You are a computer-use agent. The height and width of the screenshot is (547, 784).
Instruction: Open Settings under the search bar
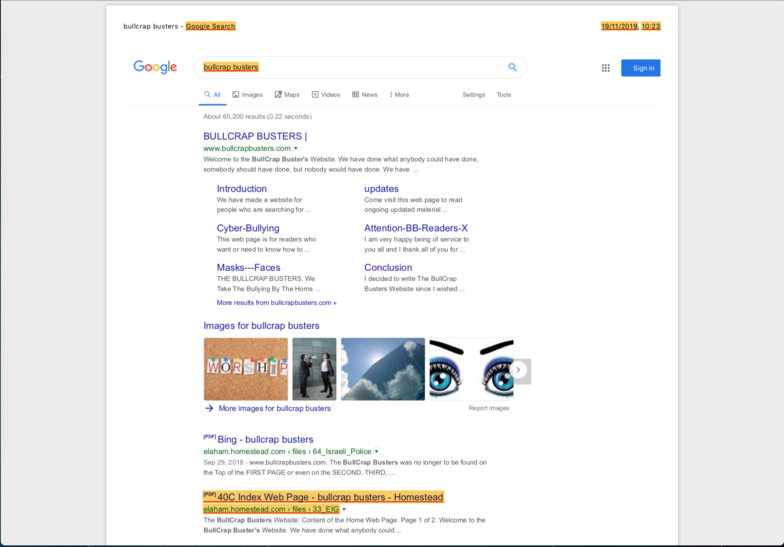pos(474,94)
